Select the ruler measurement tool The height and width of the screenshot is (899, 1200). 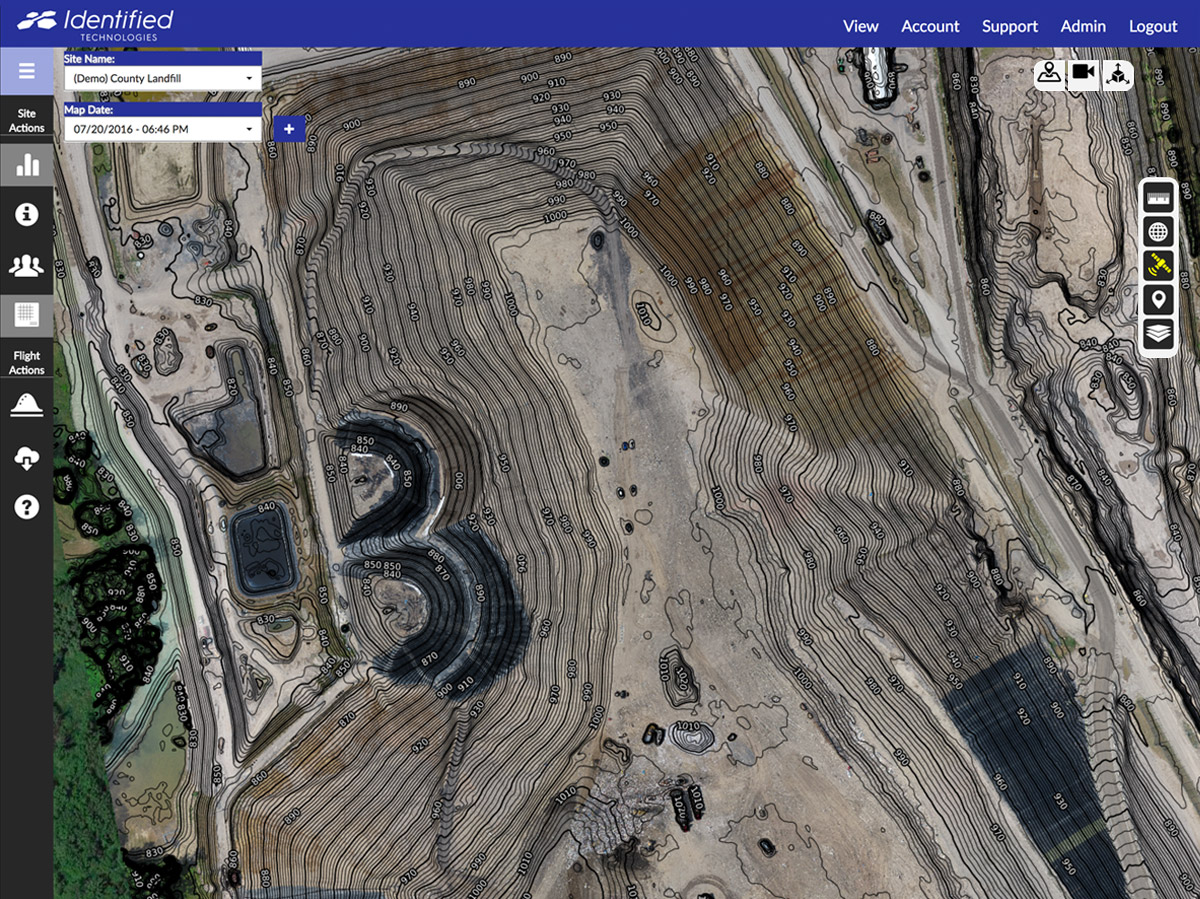1158,197
